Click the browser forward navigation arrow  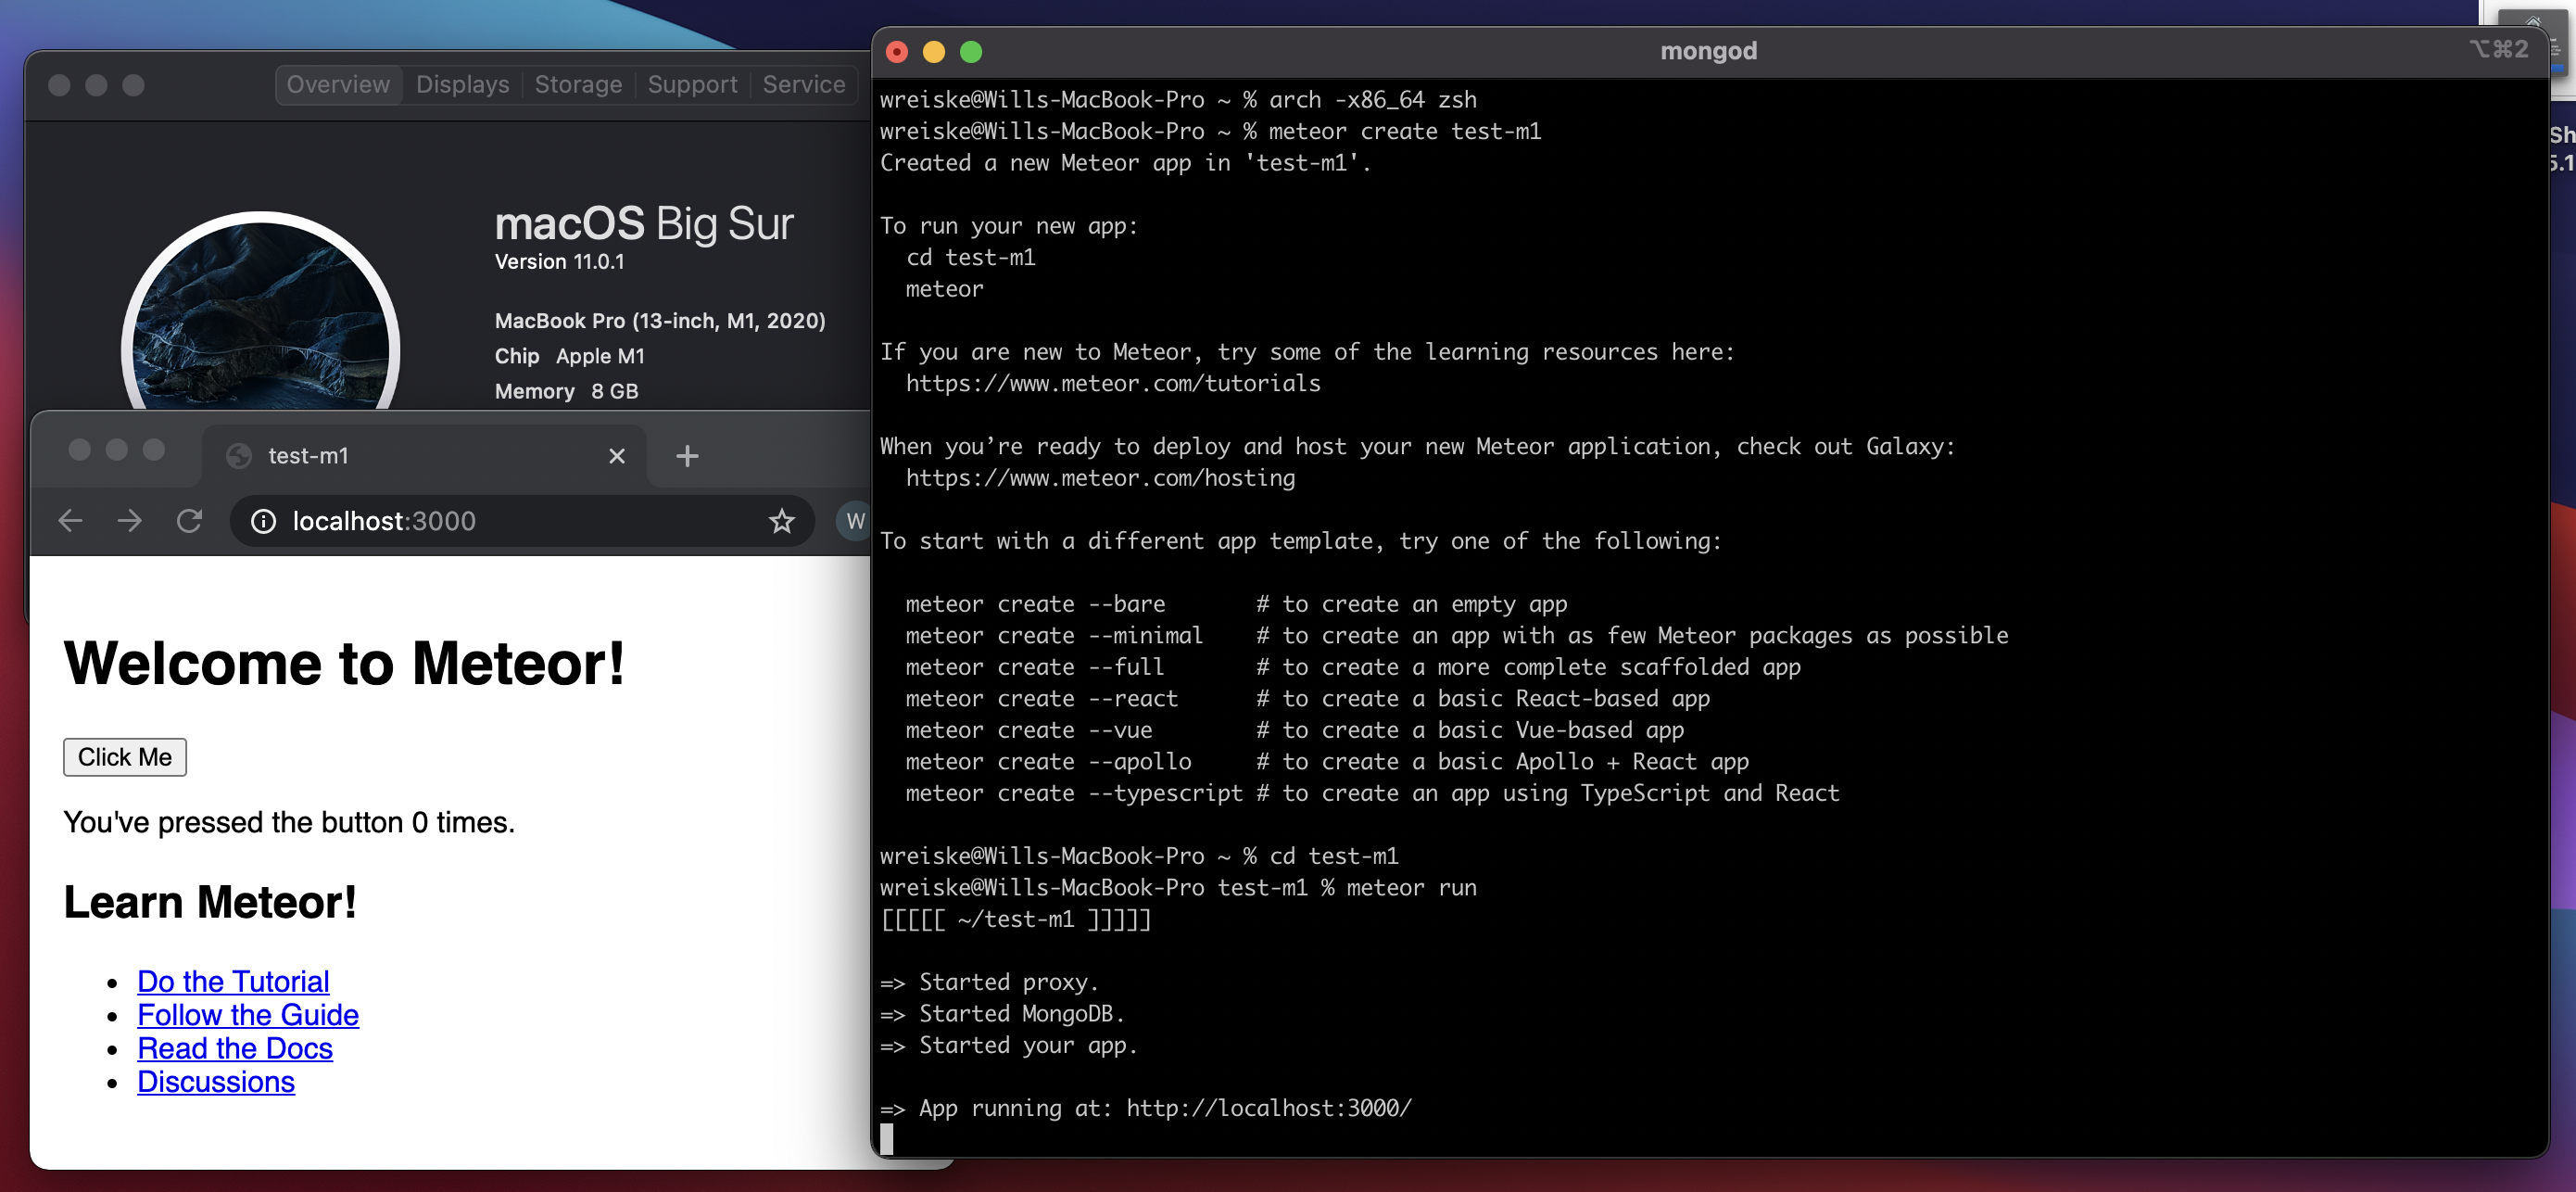(x=130, y=520)
